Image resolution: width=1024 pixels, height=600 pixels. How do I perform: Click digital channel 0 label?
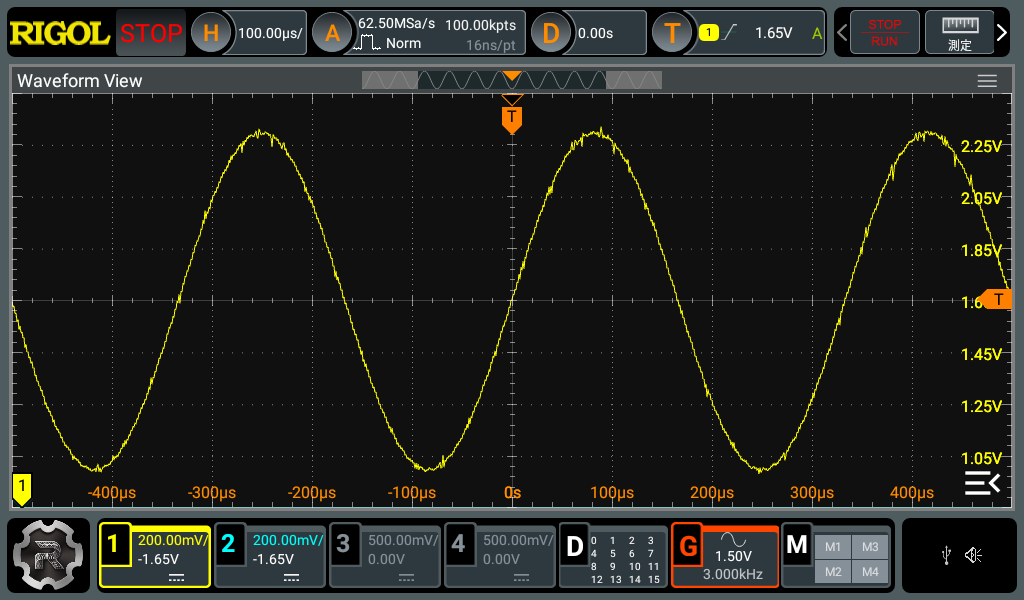coord(594,541)
